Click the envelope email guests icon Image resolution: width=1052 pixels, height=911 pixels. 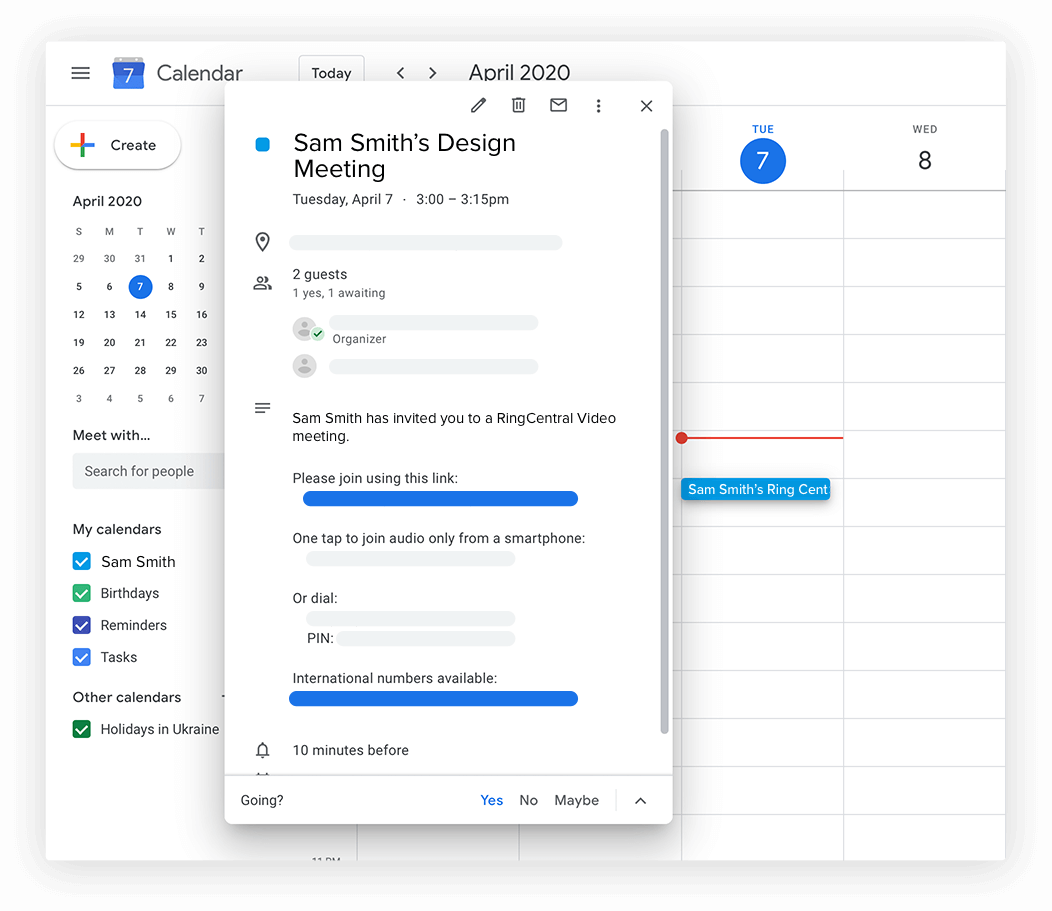pyautogui.click(x=558, y=106)
